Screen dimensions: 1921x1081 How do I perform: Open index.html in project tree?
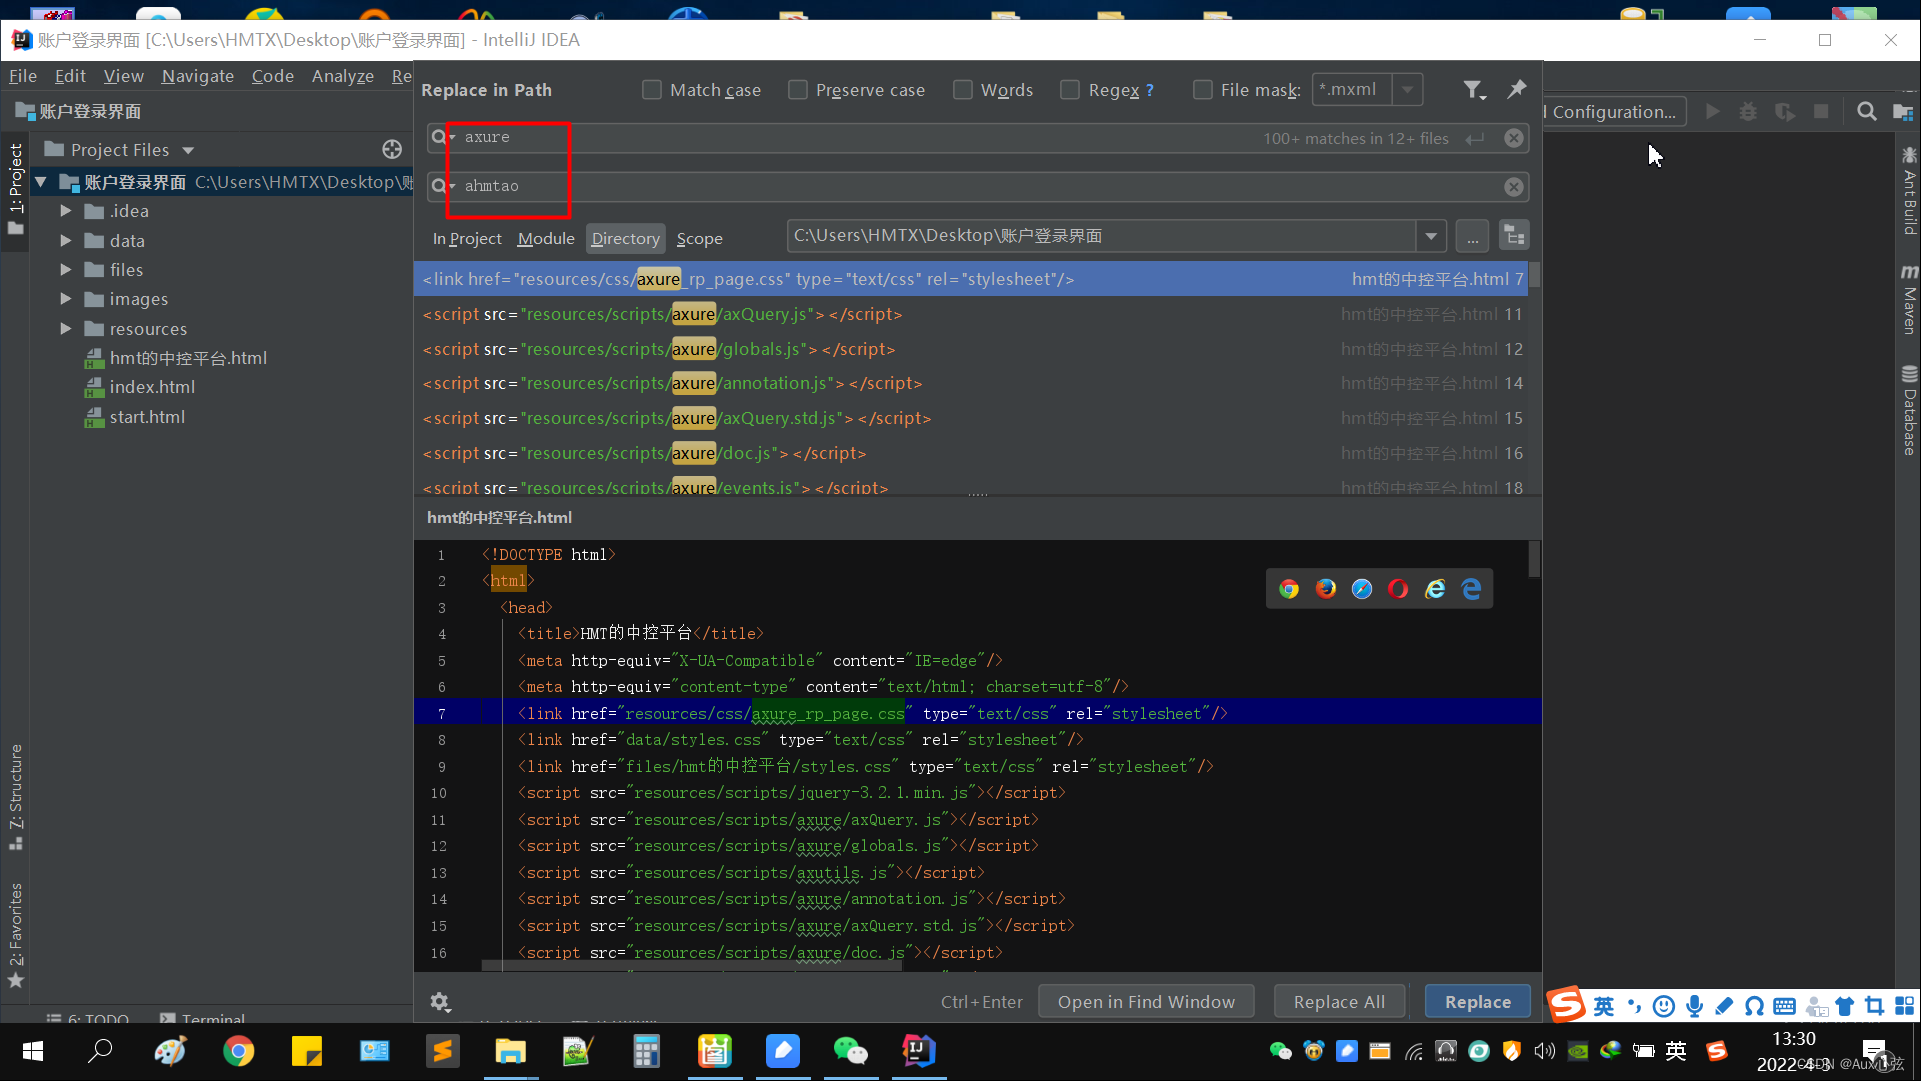(x=152, y=387)
